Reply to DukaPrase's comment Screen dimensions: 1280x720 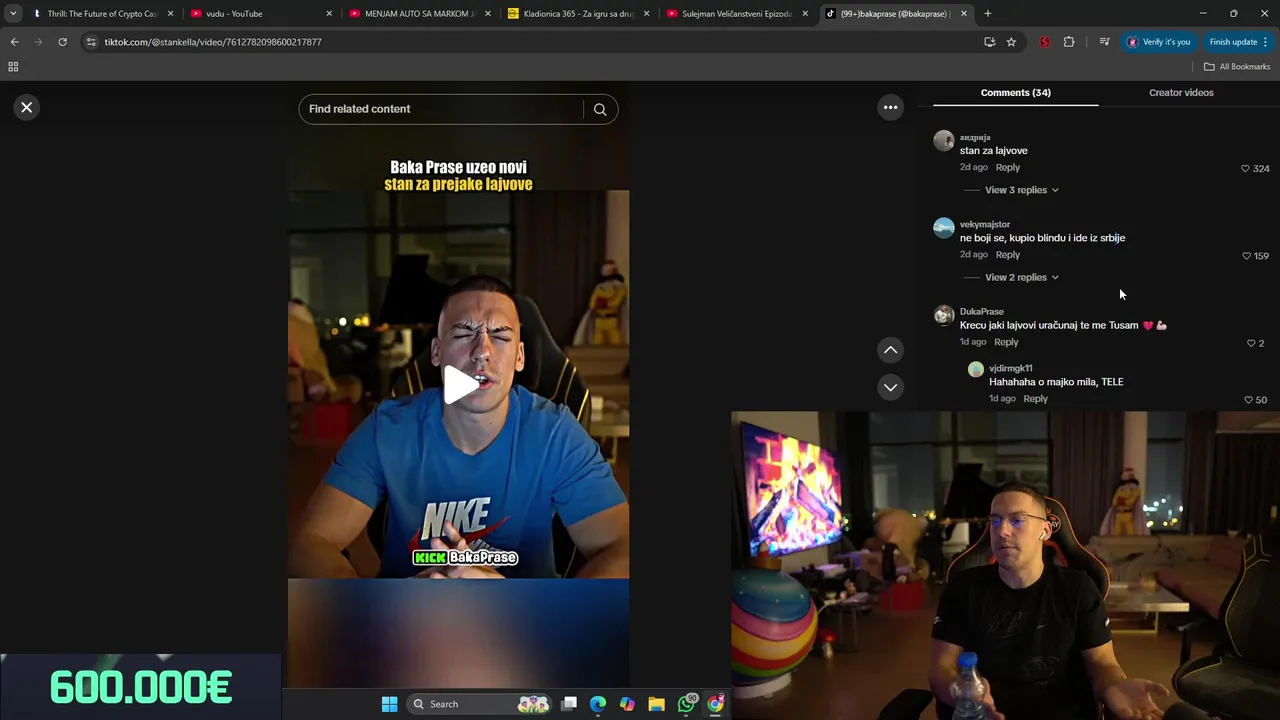(1006, 342)
